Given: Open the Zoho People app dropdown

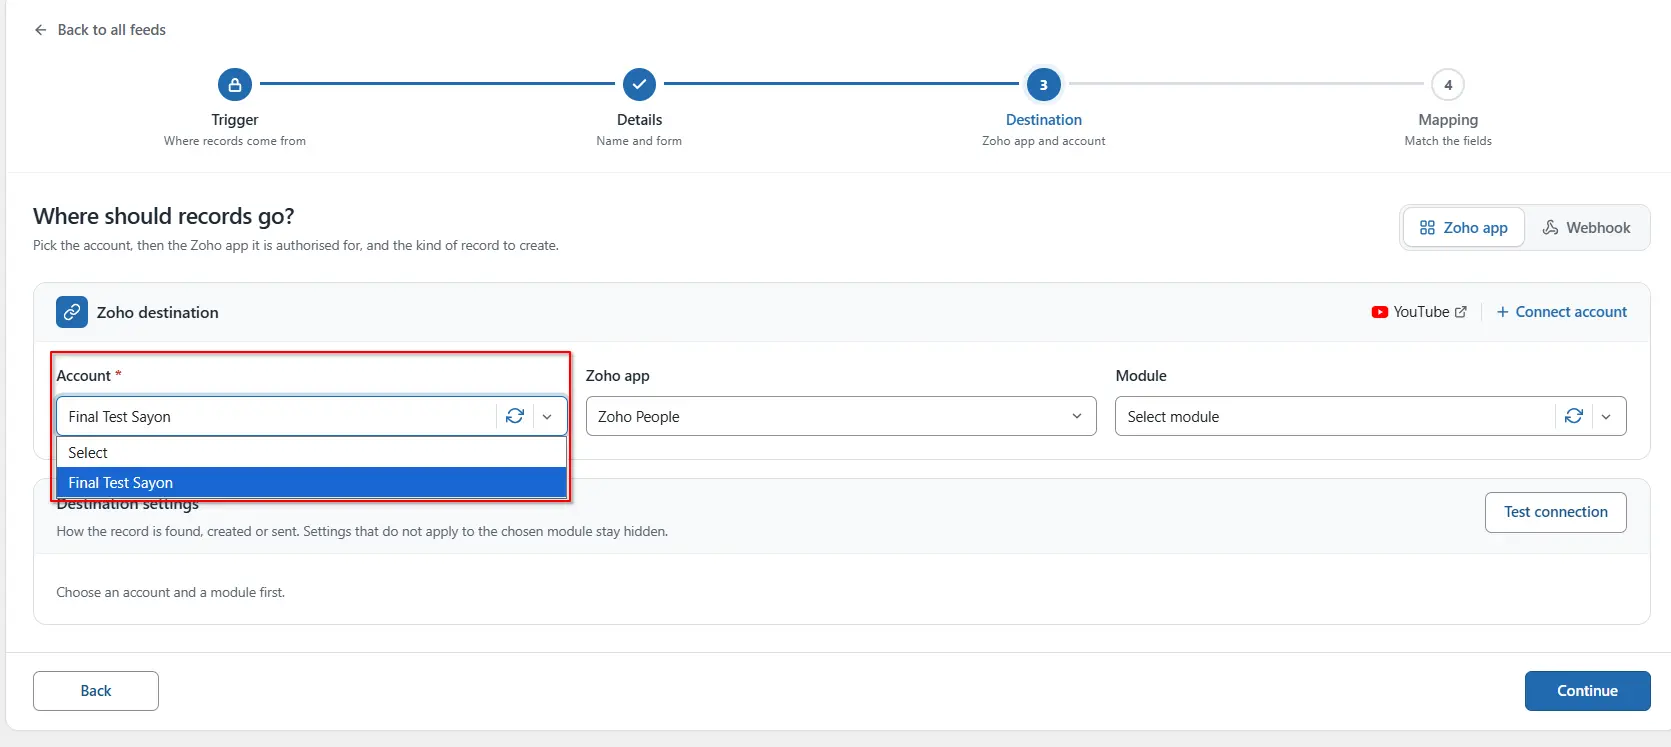Looking at the screenshot, I should pos(841,416).
